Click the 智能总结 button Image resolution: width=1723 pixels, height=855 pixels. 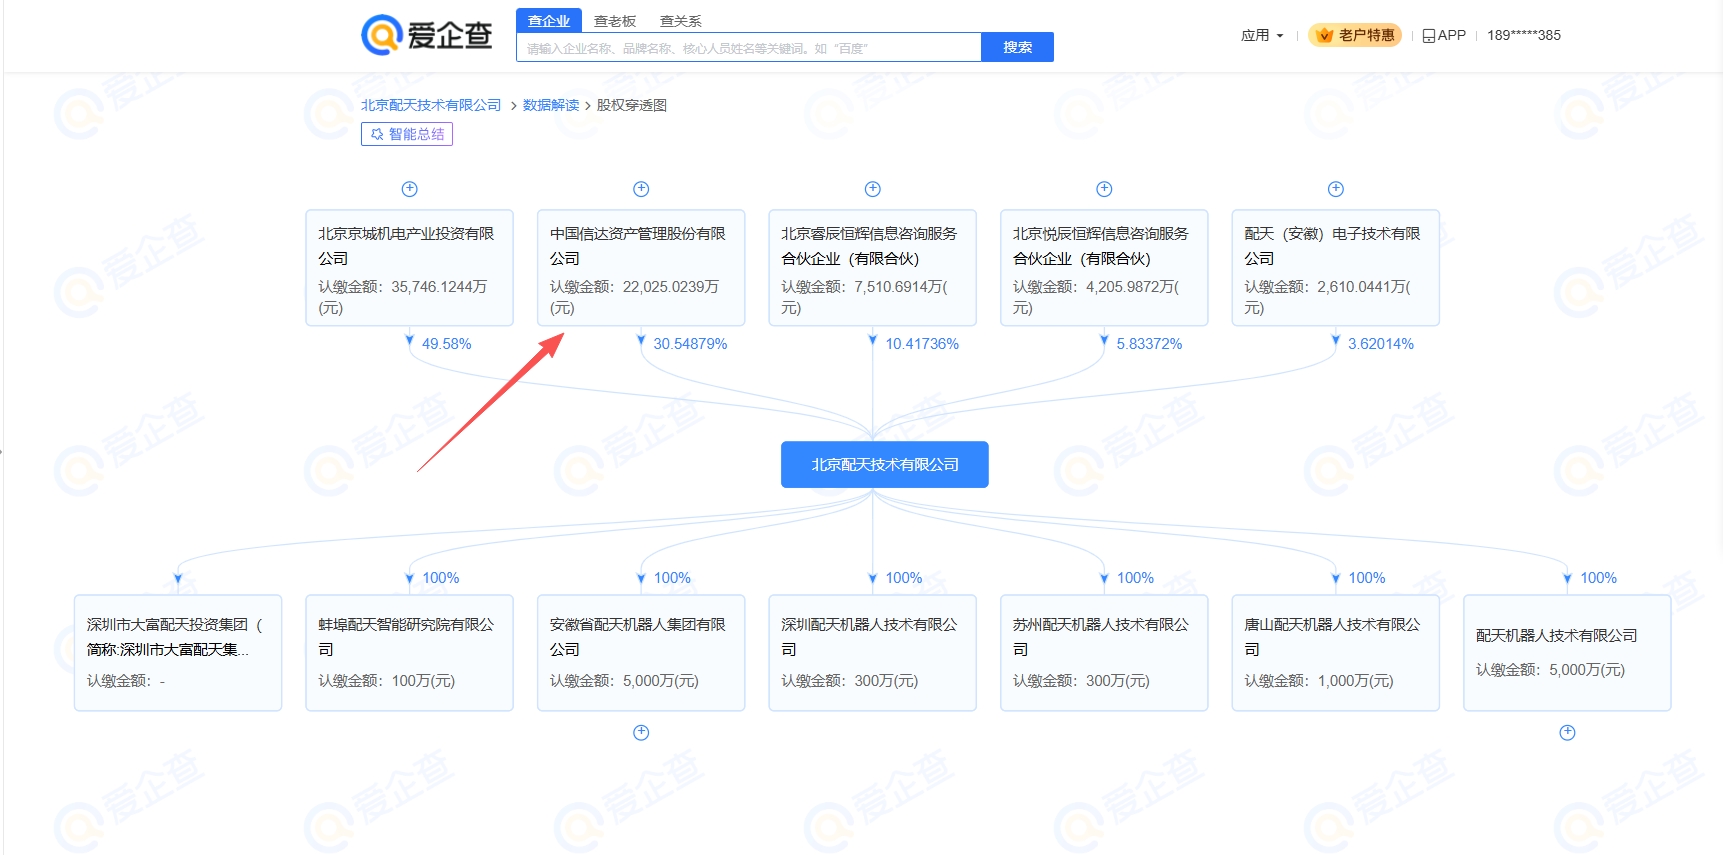(407, 134)
